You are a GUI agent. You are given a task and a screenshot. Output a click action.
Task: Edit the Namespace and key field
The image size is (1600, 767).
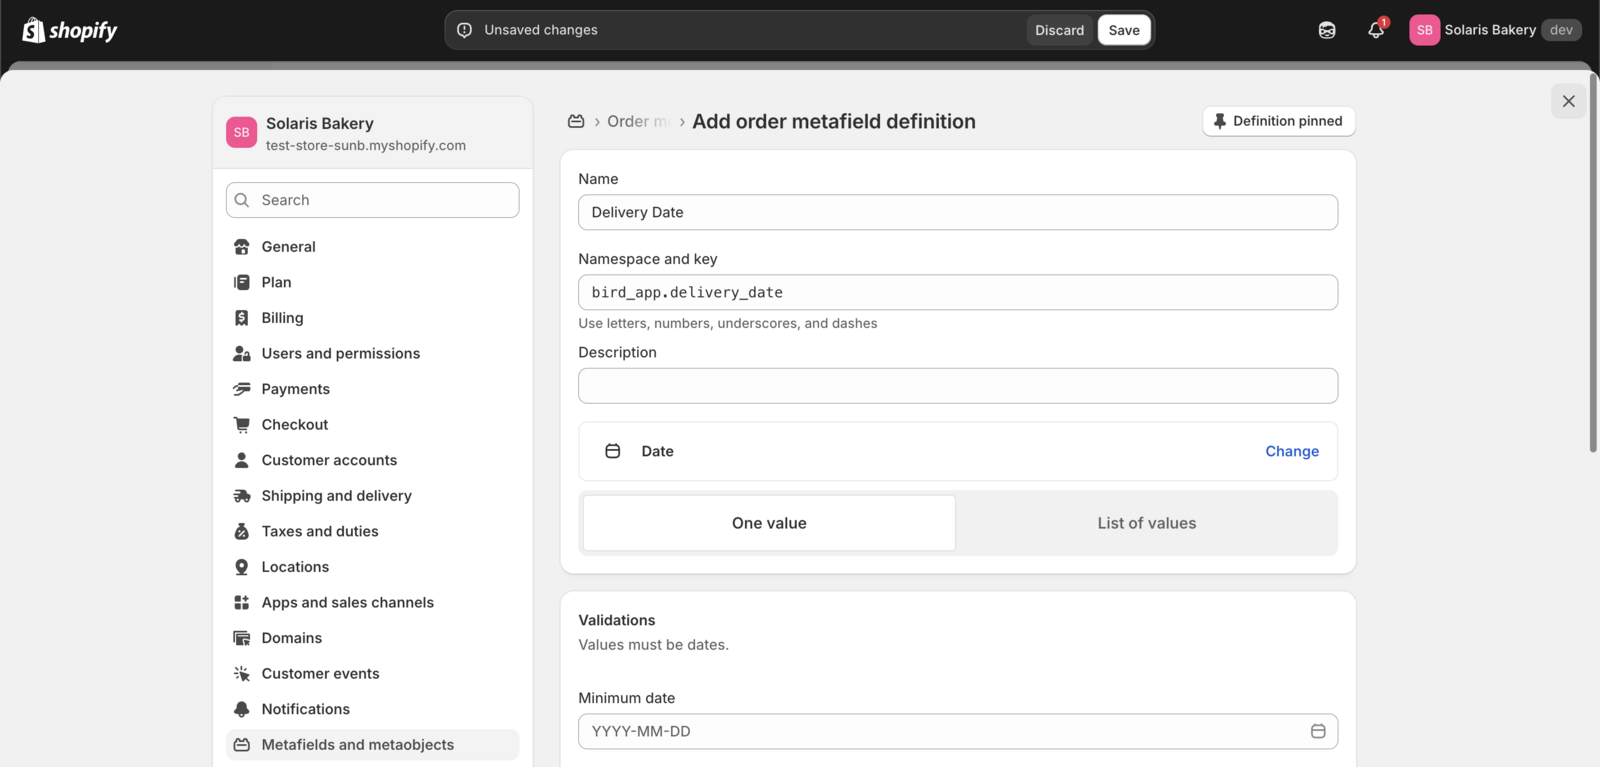click(x=958, y=292)
